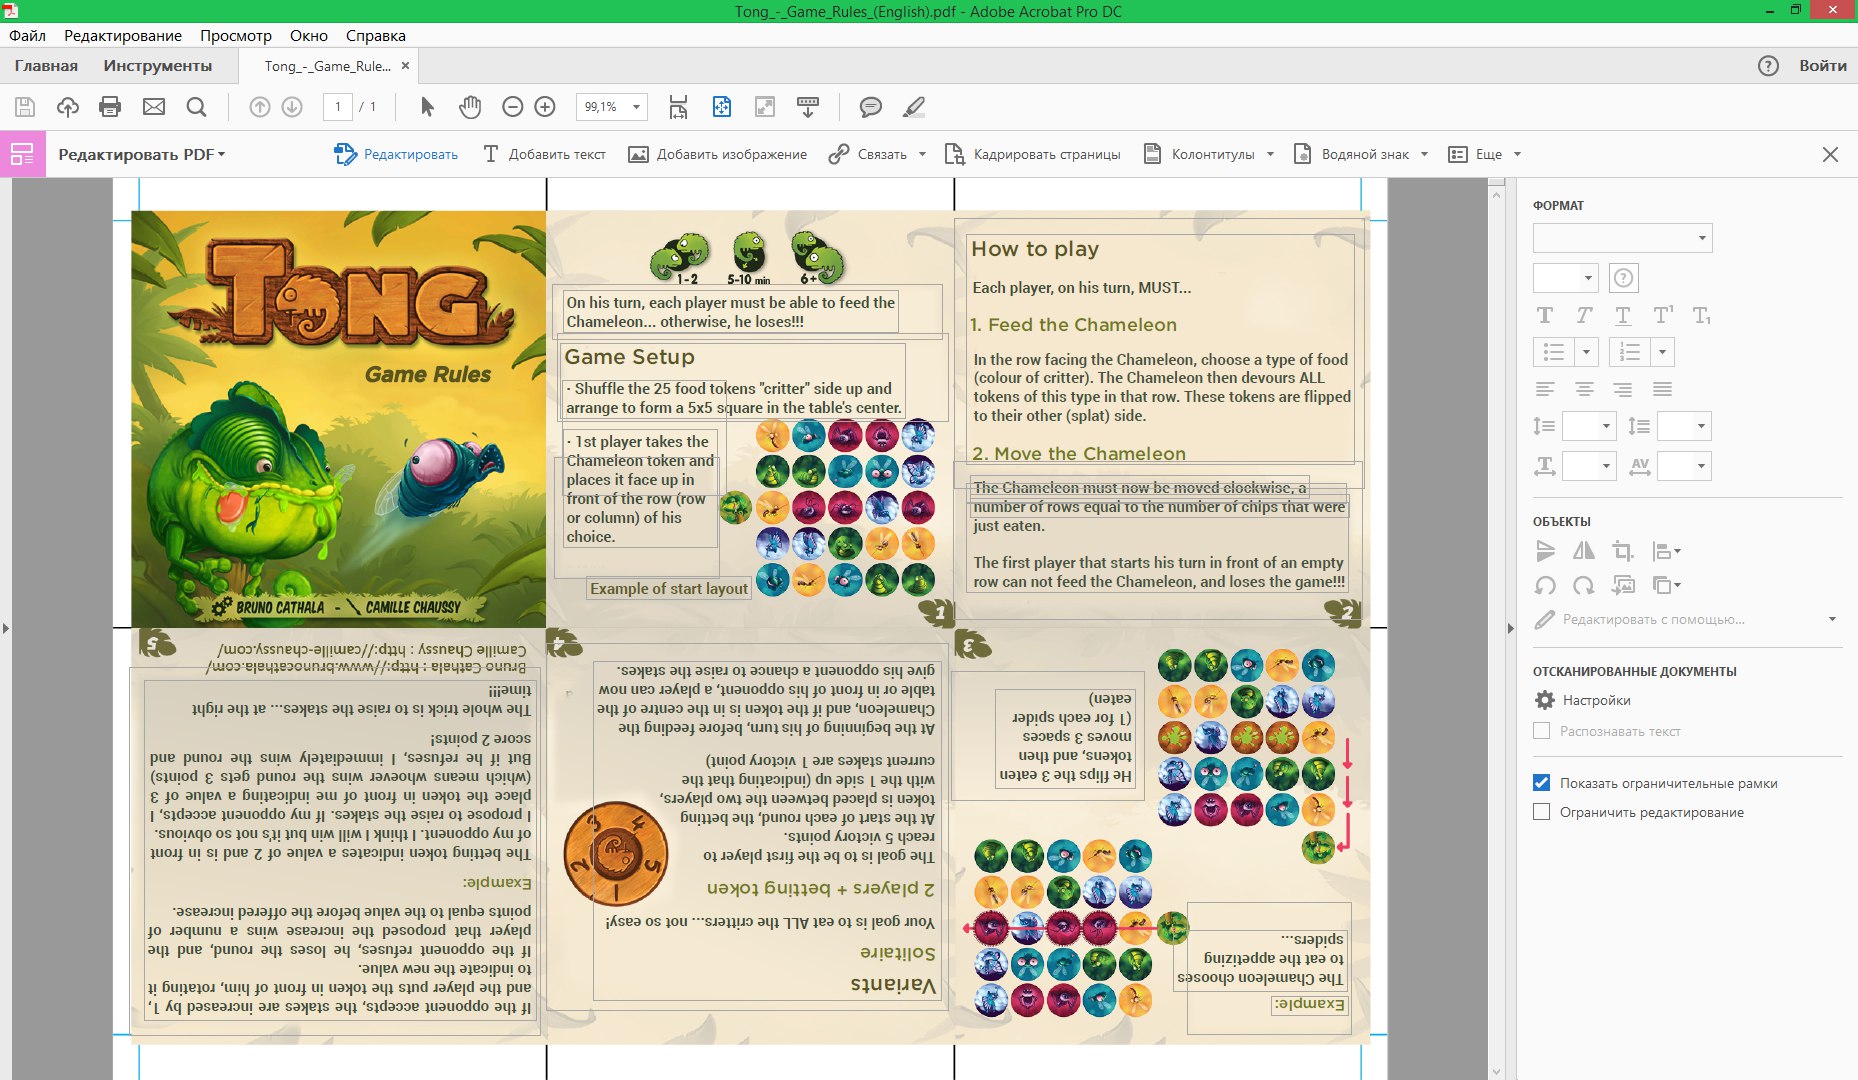The width and height of the screenshot is (1858, 1080).
Task: Go to next page arrow
Action: pos(292,107)
